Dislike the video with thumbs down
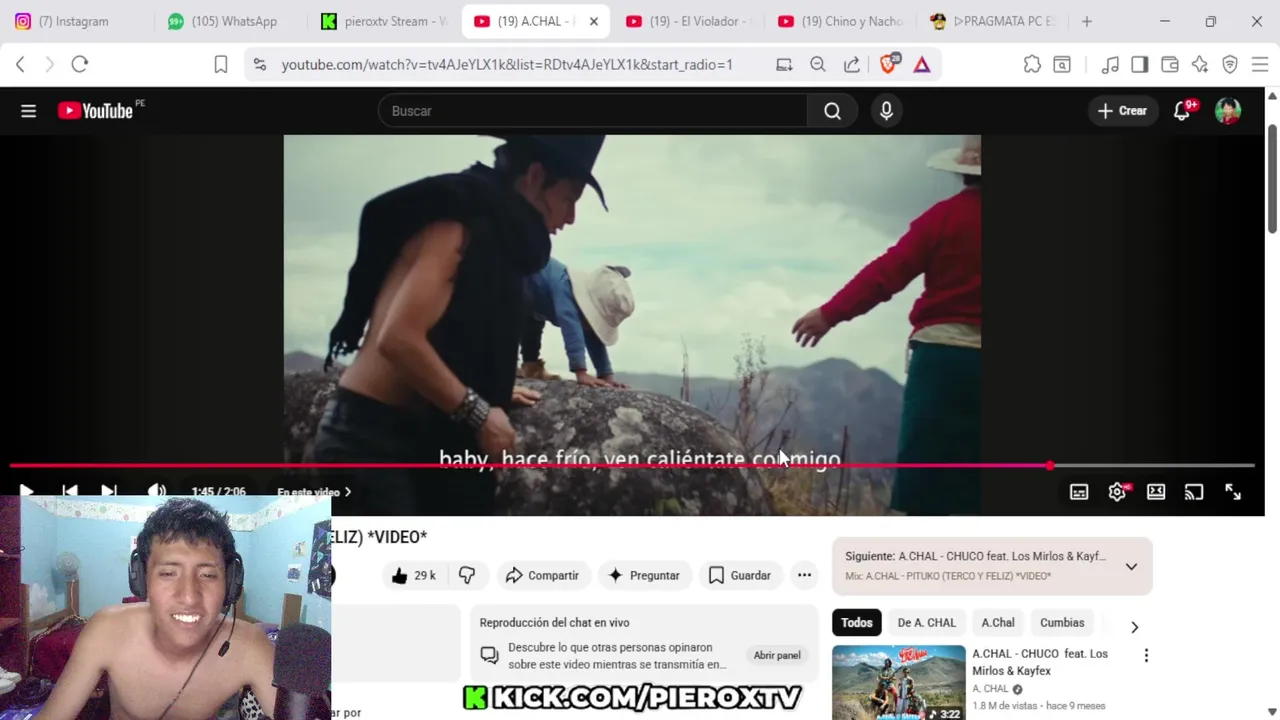1280x720 pixels. pyautogui.click(x=467, y=575)
